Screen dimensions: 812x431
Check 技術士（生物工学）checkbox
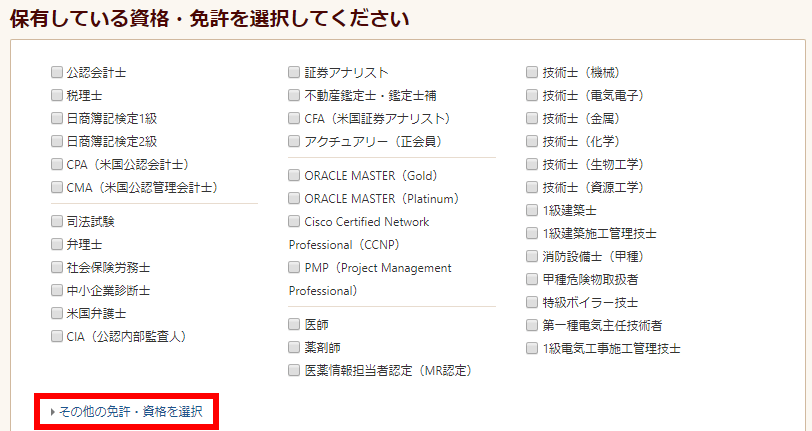[x=532, y=164]
